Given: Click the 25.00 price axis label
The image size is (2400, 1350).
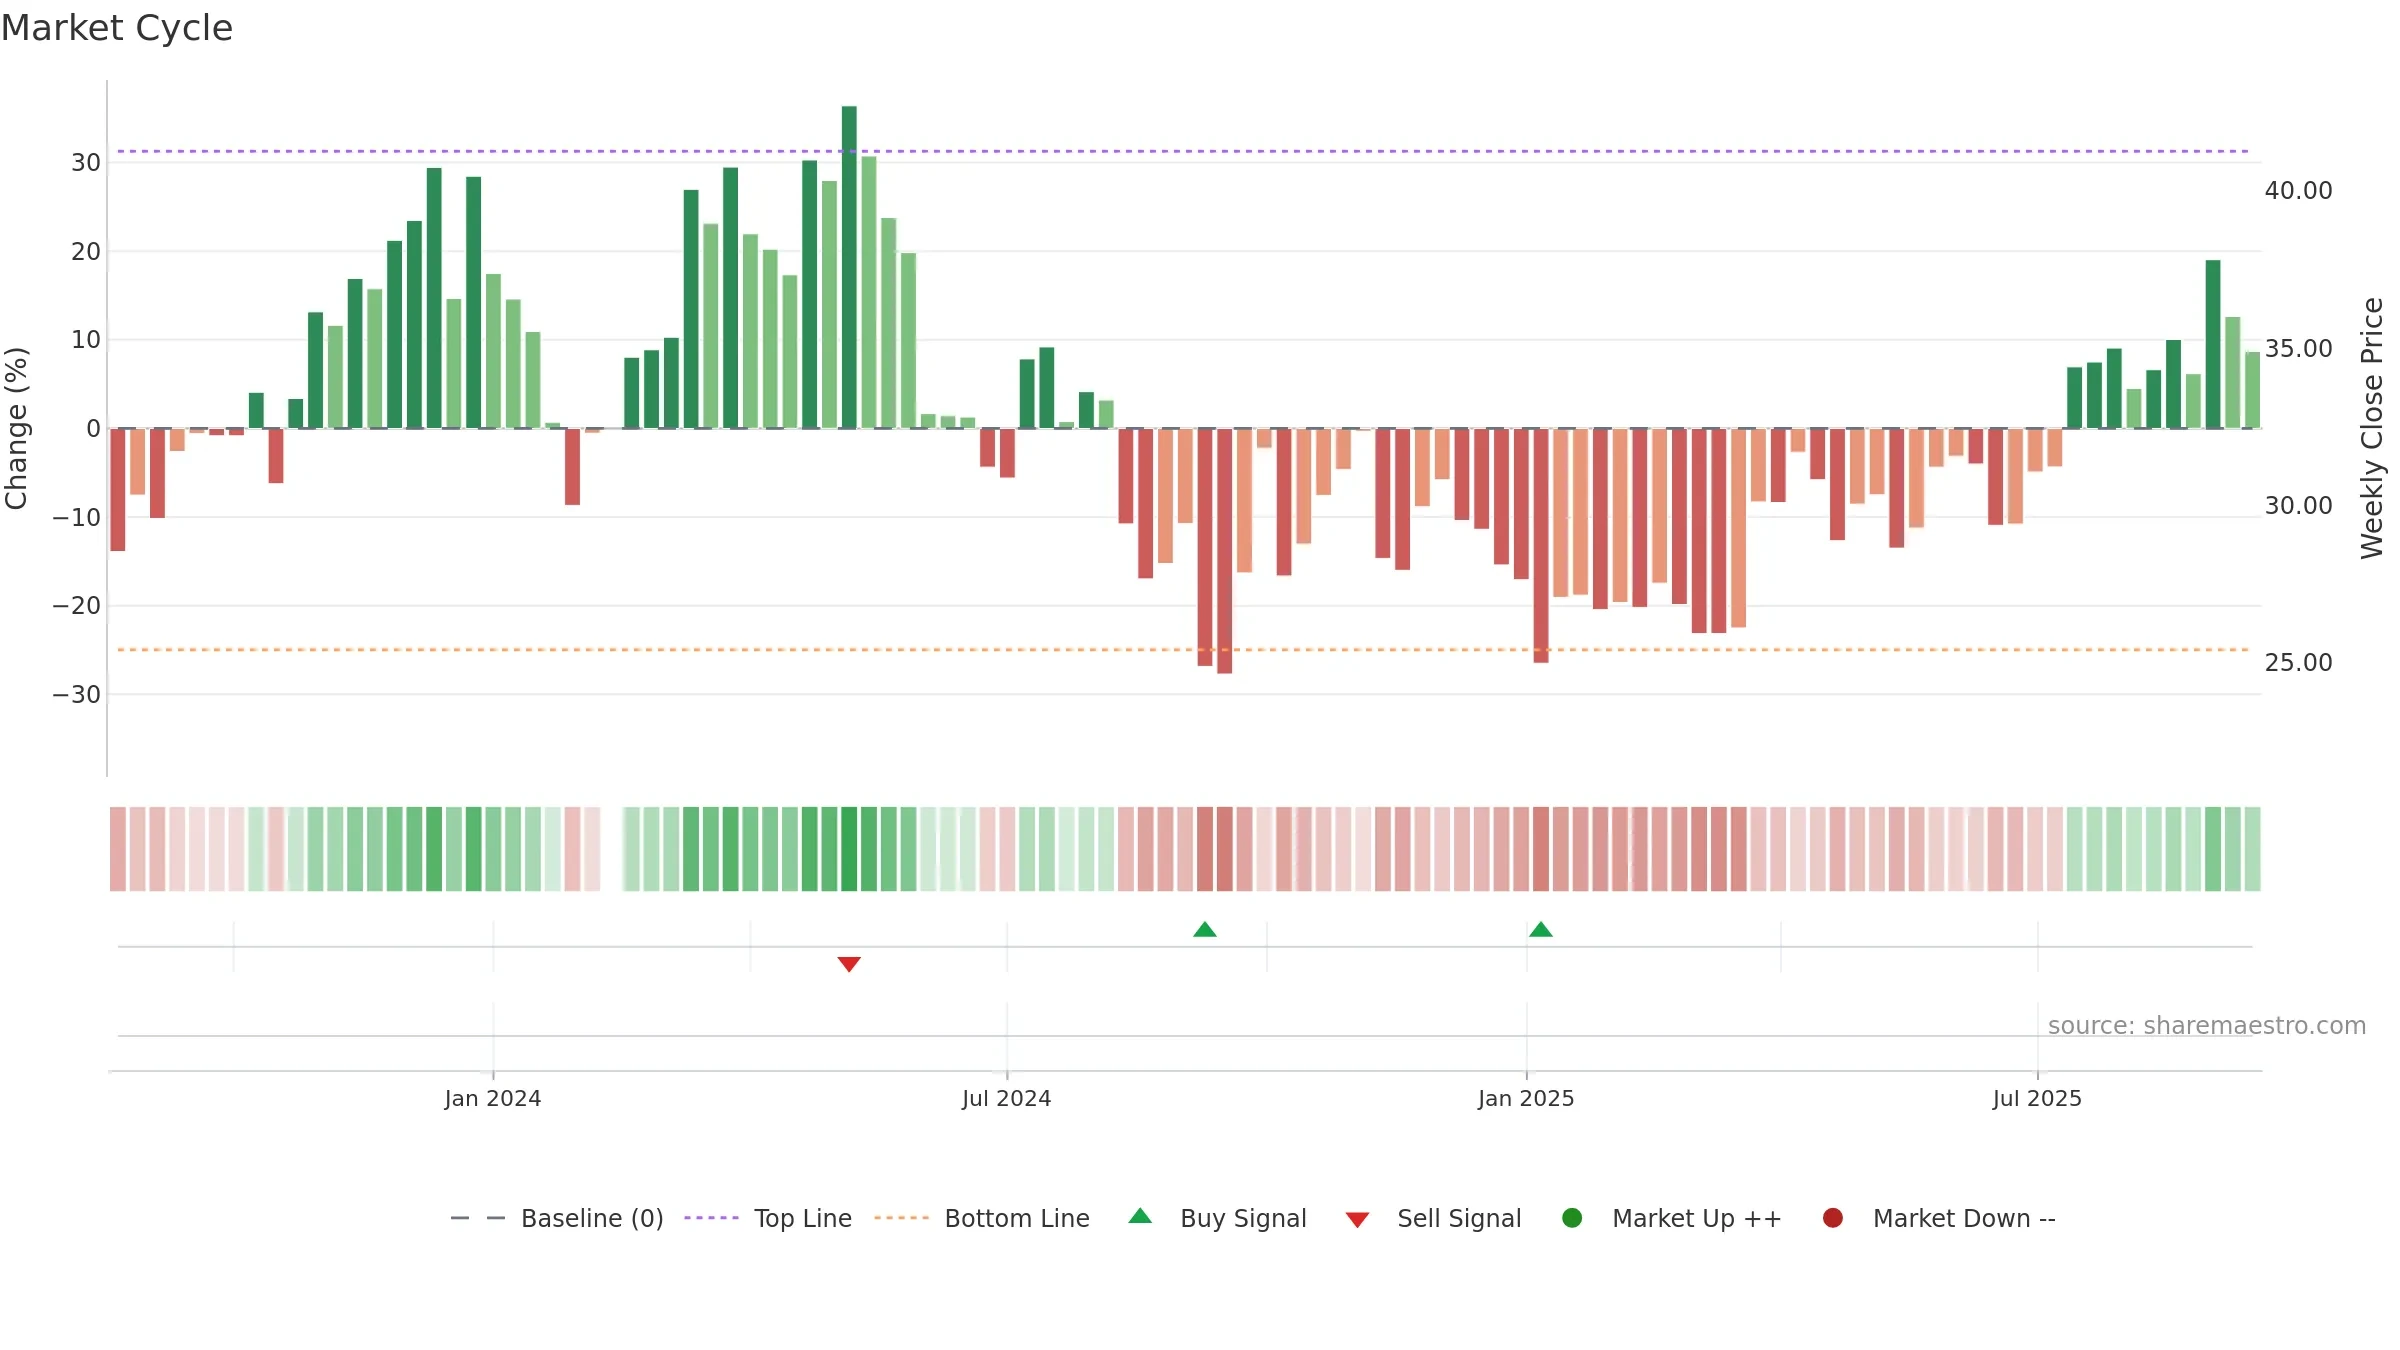Looking at the screenshot, I should (x=2298, y=663).
